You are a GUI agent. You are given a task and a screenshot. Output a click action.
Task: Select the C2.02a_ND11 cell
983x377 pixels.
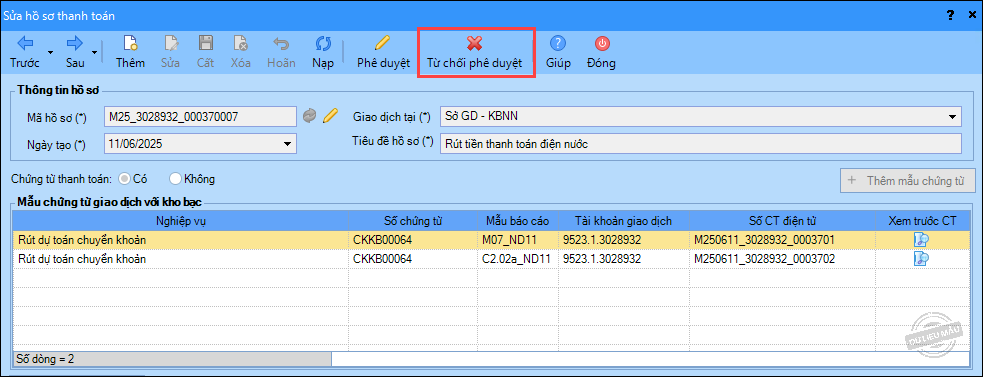[x=518, y=258]
